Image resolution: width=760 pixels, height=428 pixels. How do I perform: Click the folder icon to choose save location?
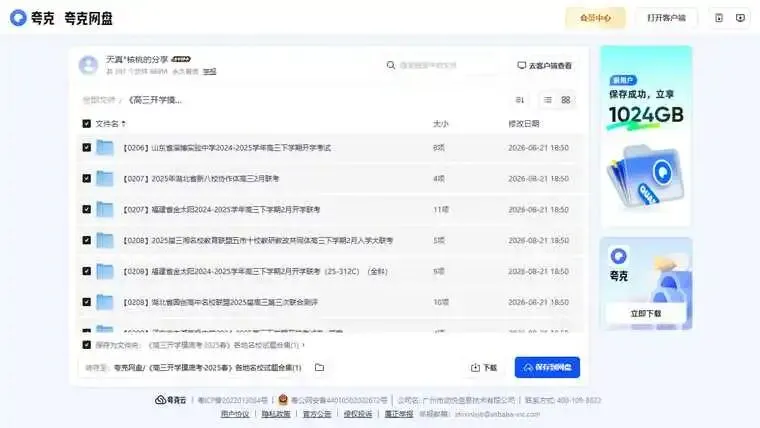pos(319,367)
